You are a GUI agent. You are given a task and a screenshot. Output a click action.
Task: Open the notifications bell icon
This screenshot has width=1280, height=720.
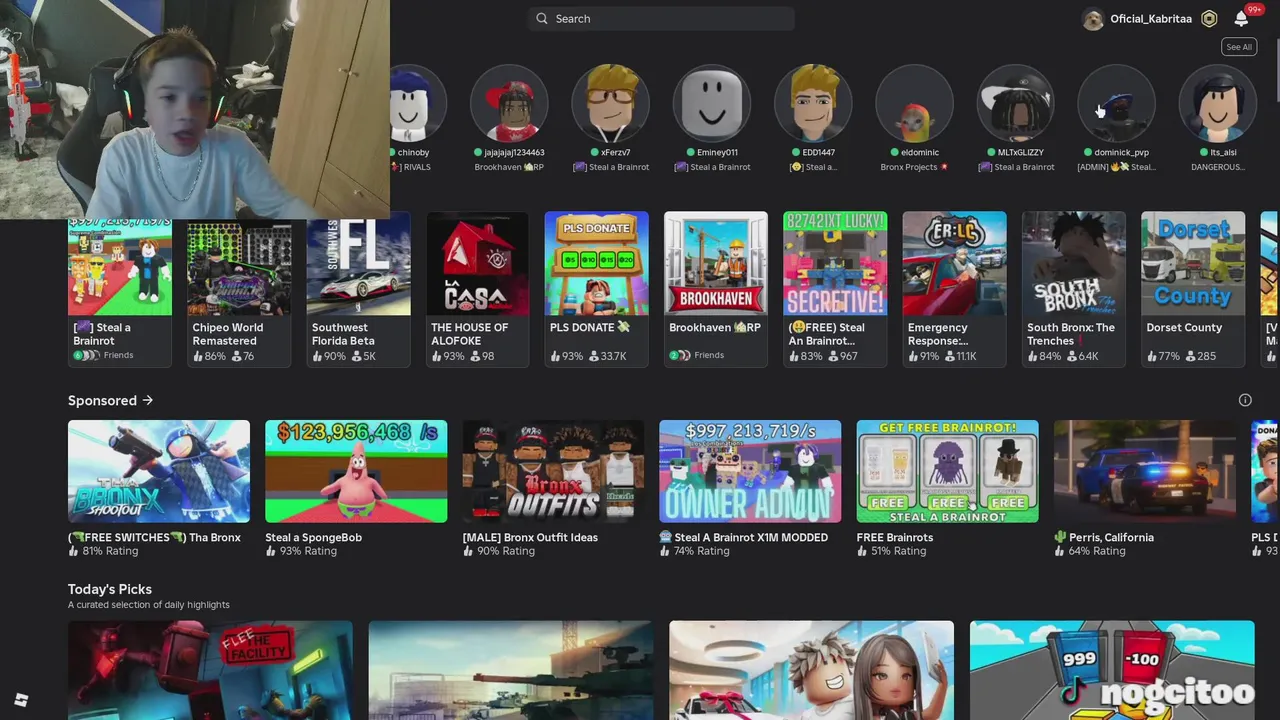pyautogui.click(x=1241, y=19)
